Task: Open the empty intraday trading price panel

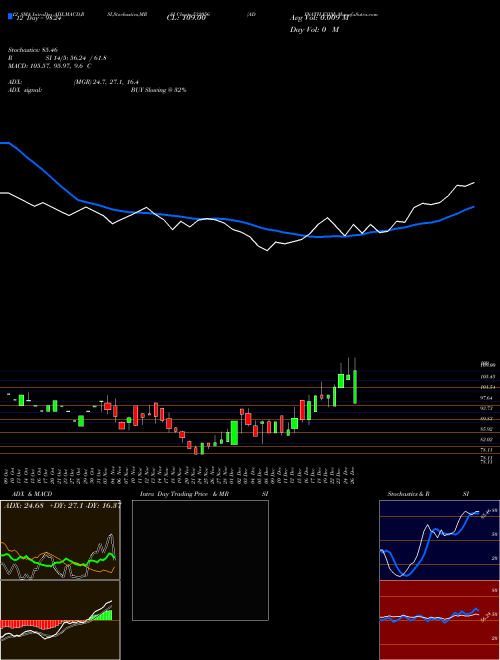Action: point(200,560)
